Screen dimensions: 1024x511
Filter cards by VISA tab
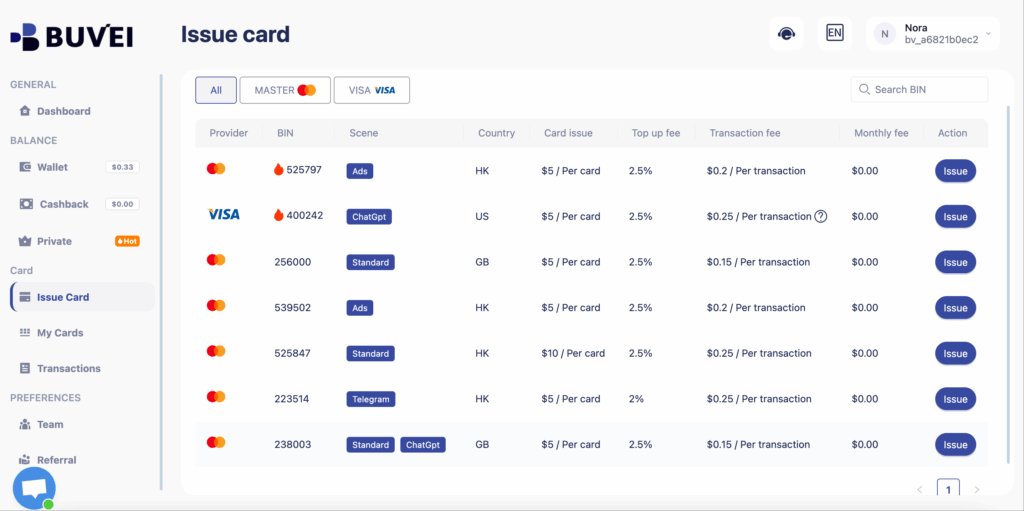tap(371, 90)
